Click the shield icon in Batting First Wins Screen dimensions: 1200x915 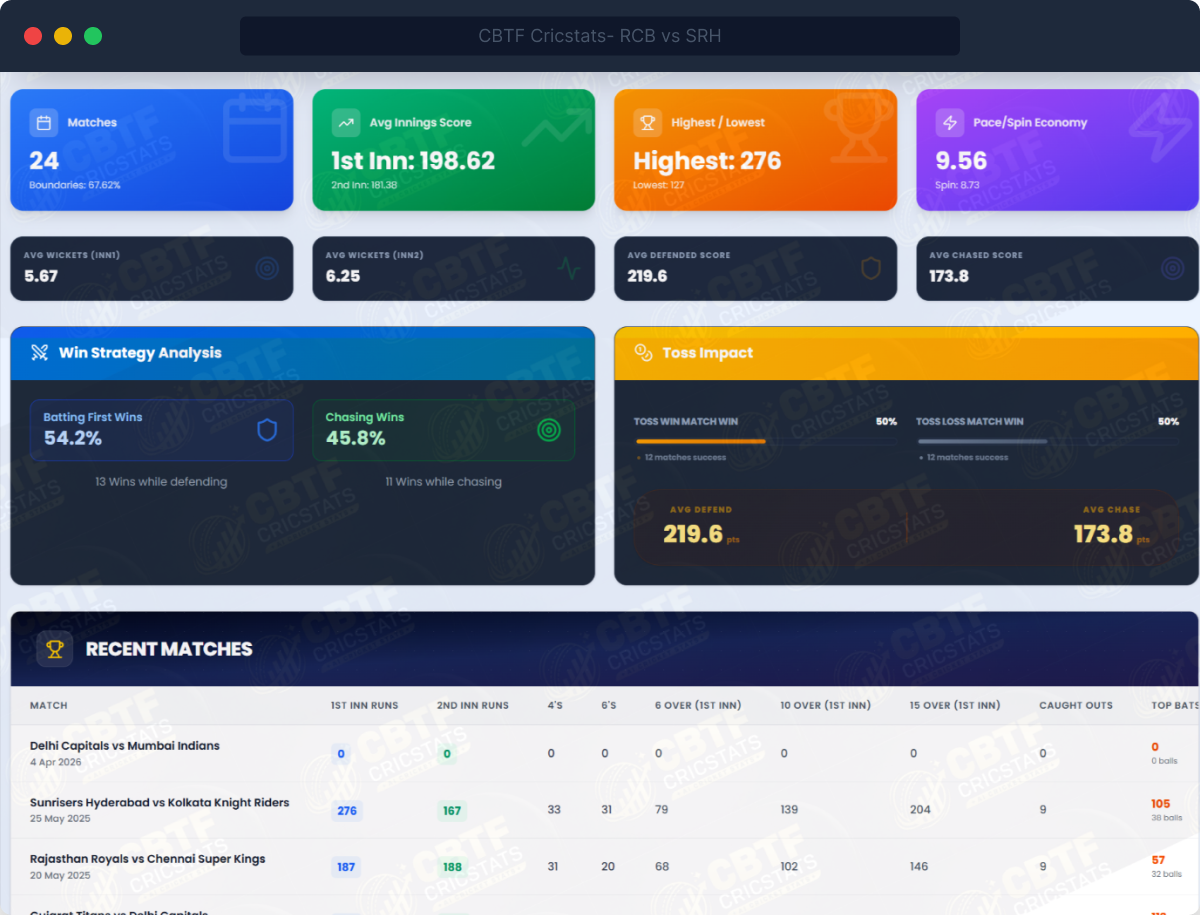[x=267, y=430]
